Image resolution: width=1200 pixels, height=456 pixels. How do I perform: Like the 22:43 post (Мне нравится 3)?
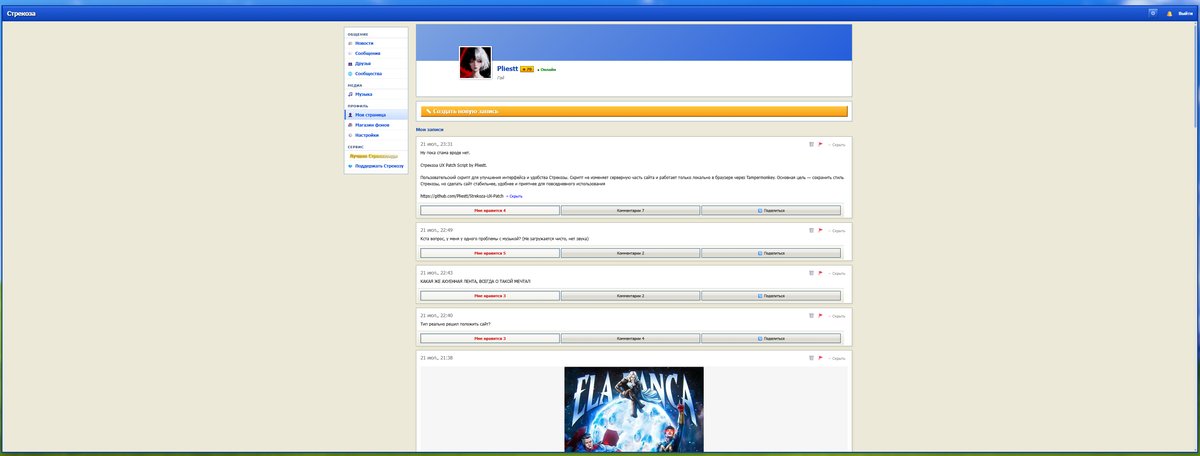[x=490, y=296]
